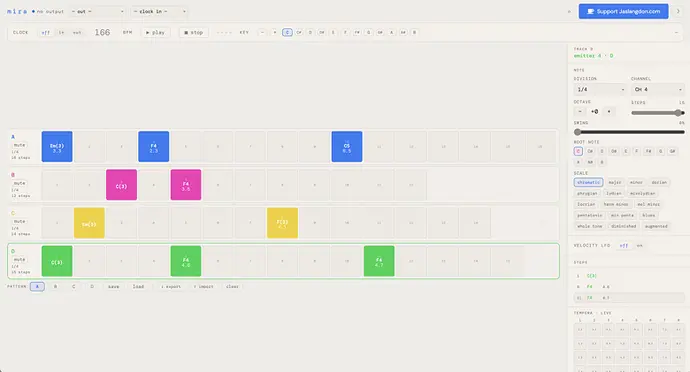The height and width of the screenshot is (372, 690).
Task: Adjust the Swing slider
Action: pyautogui.click(x=629, y=132)
